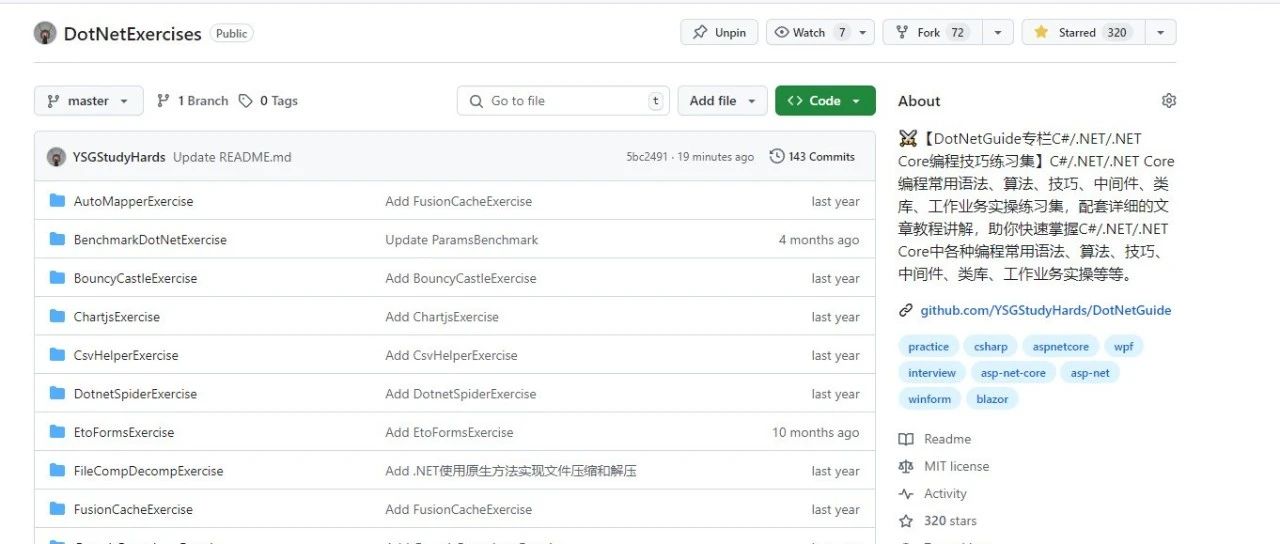
Task: Select the aspnetcore topic tag
Action: (1061, 347)
